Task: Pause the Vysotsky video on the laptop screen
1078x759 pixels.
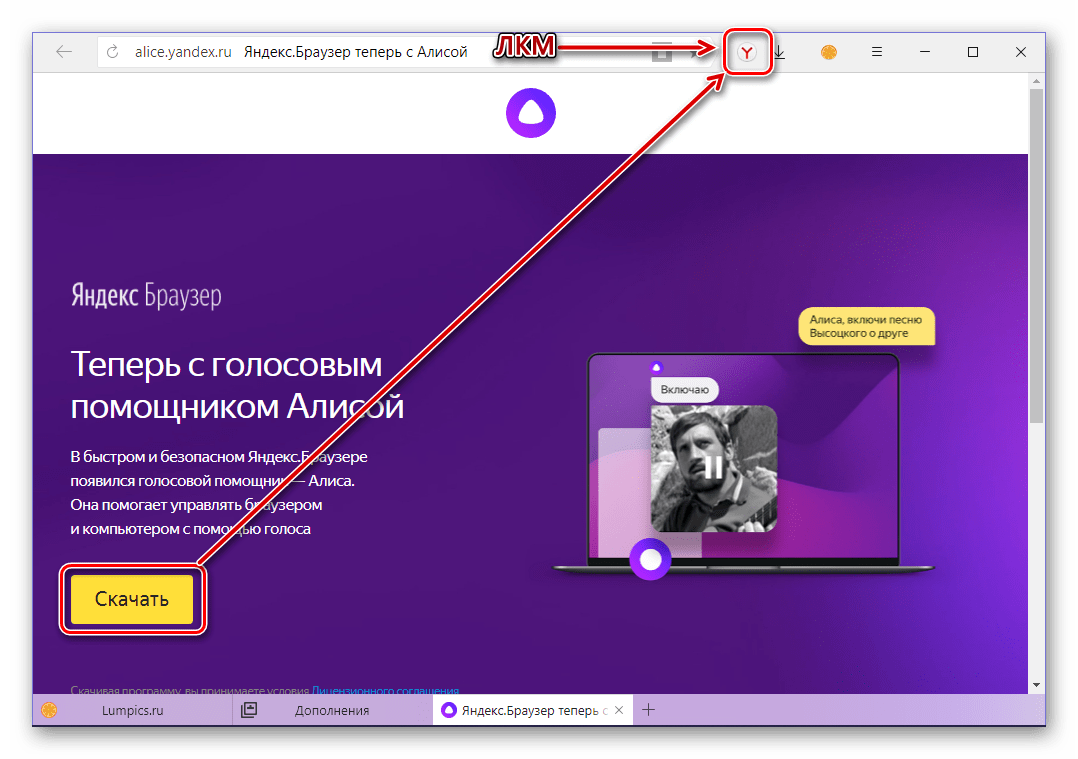Action: click(712, 468)
